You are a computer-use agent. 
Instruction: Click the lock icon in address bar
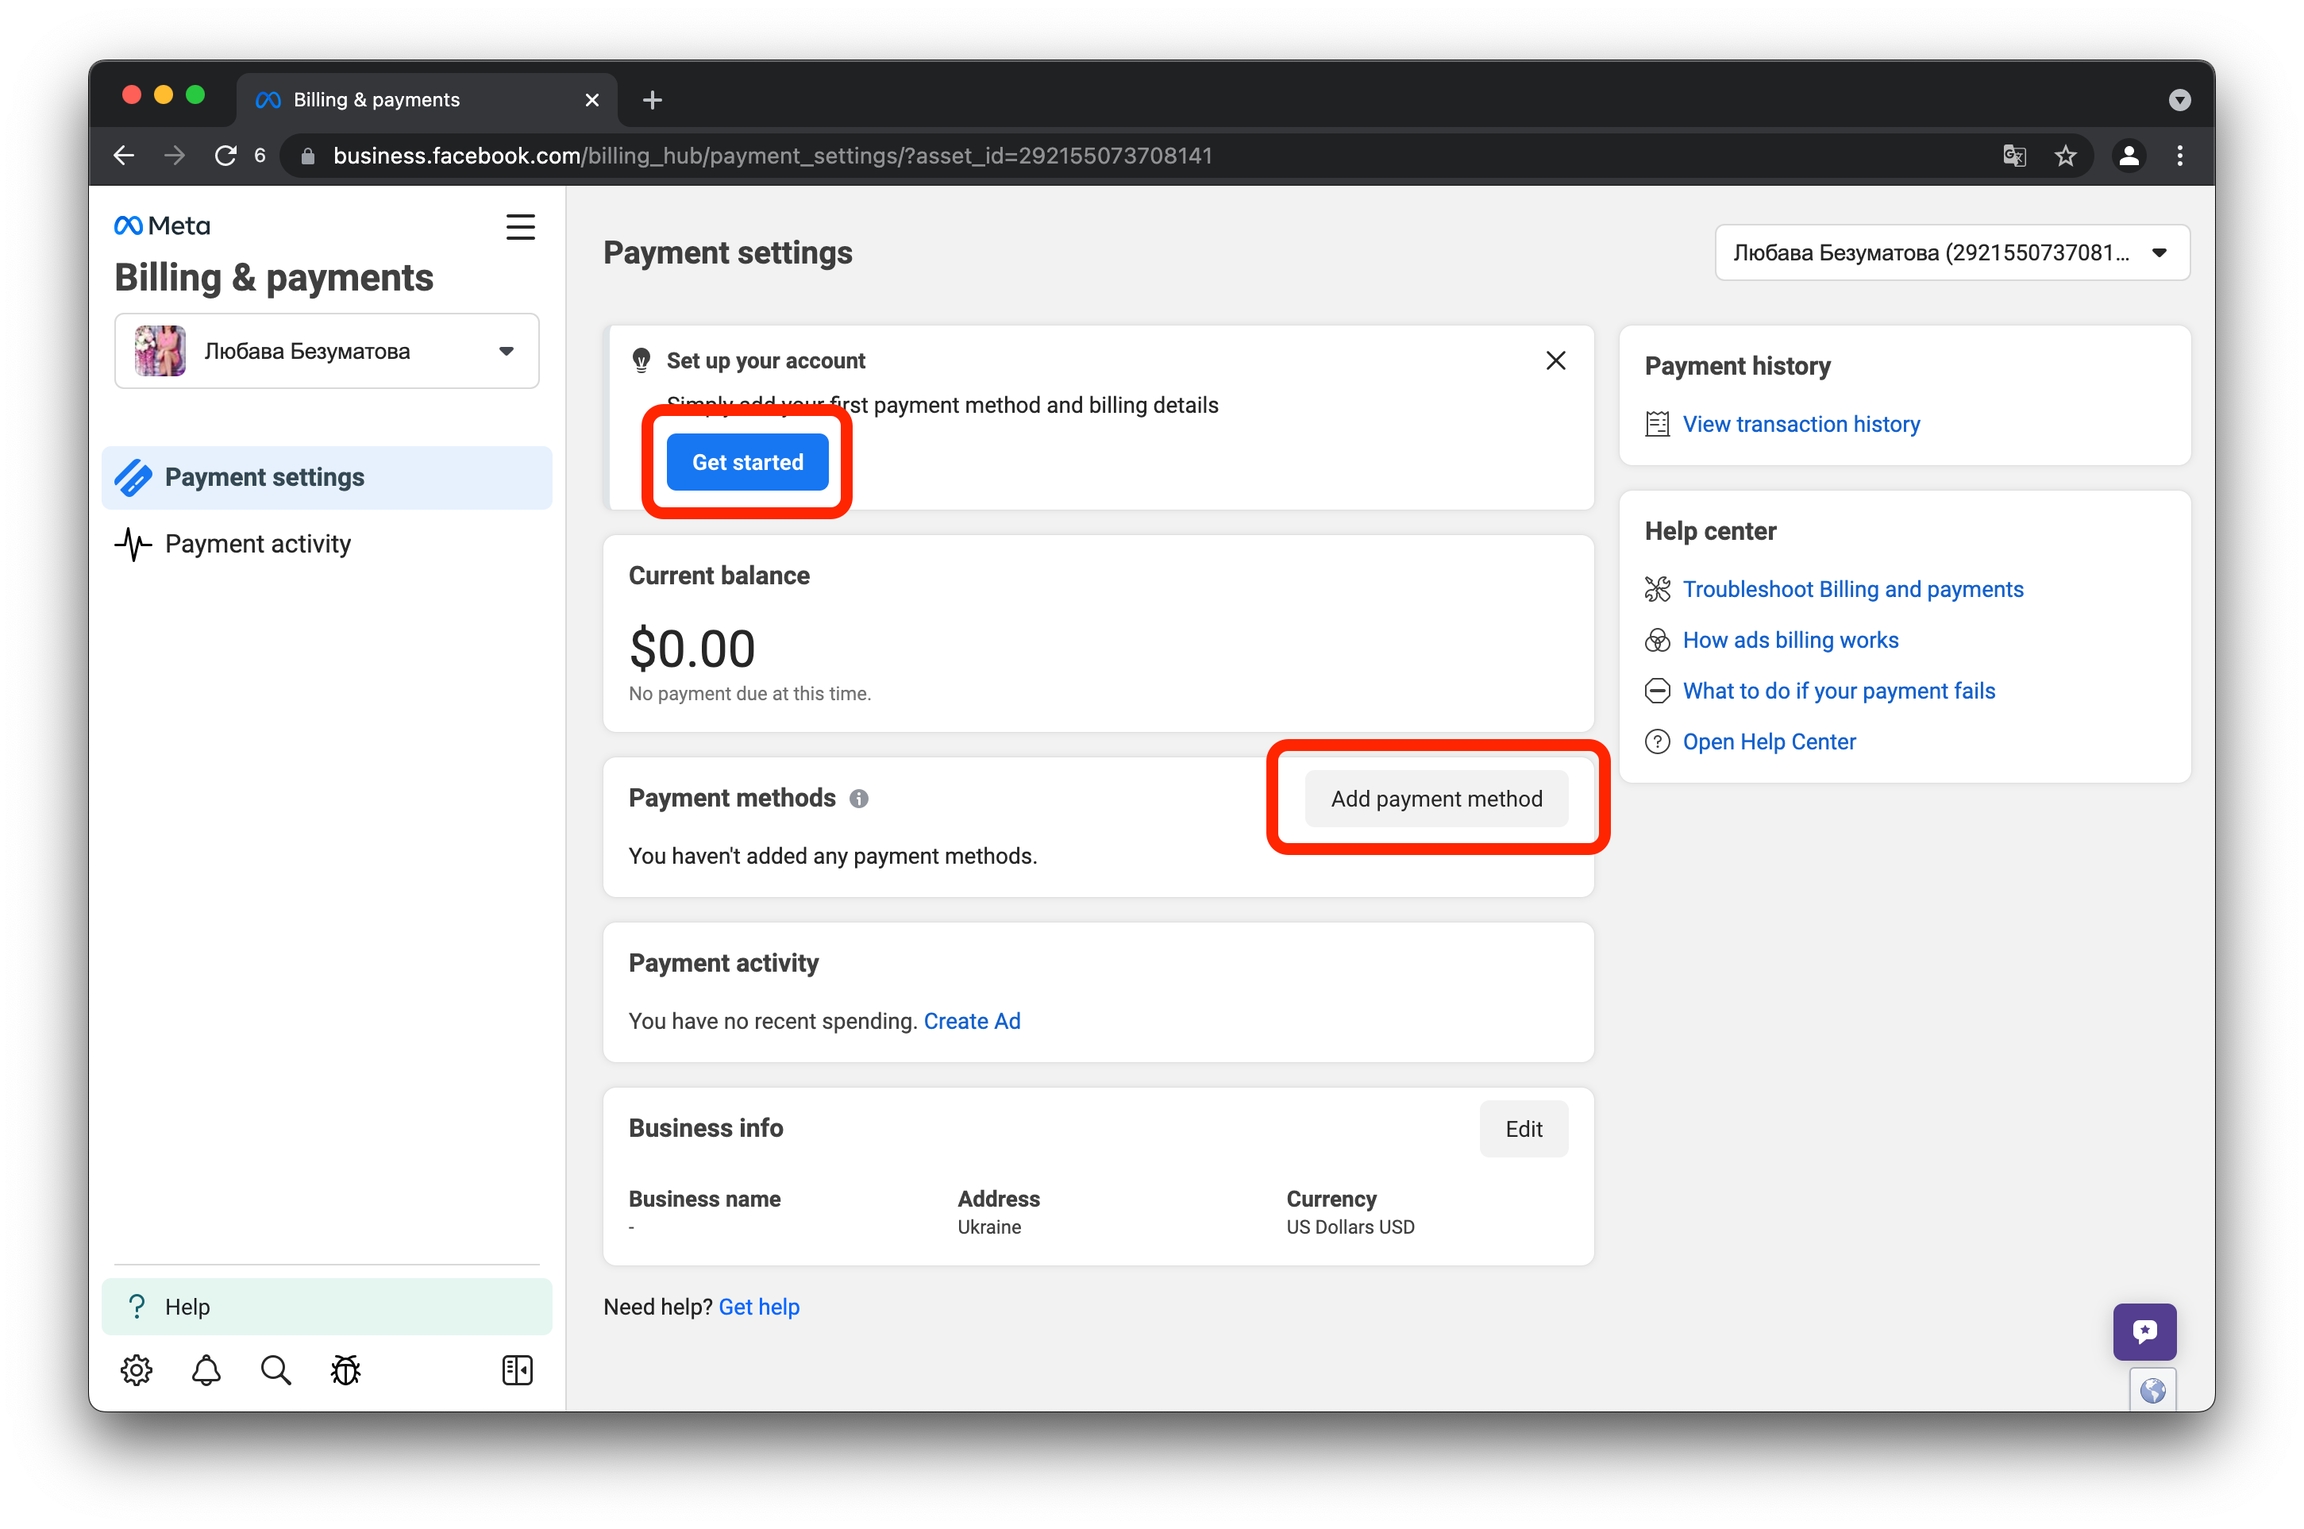(x=308, y=156)
